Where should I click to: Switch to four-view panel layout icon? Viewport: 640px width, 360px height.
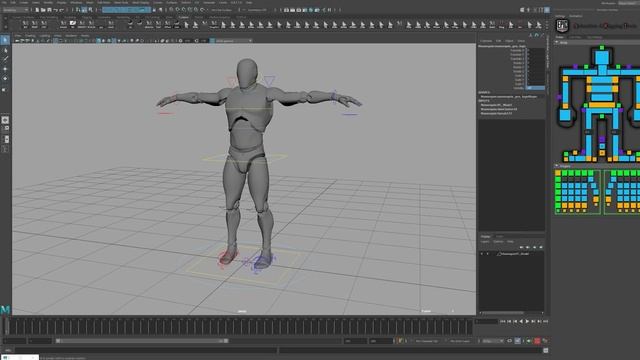pos(5,129)
